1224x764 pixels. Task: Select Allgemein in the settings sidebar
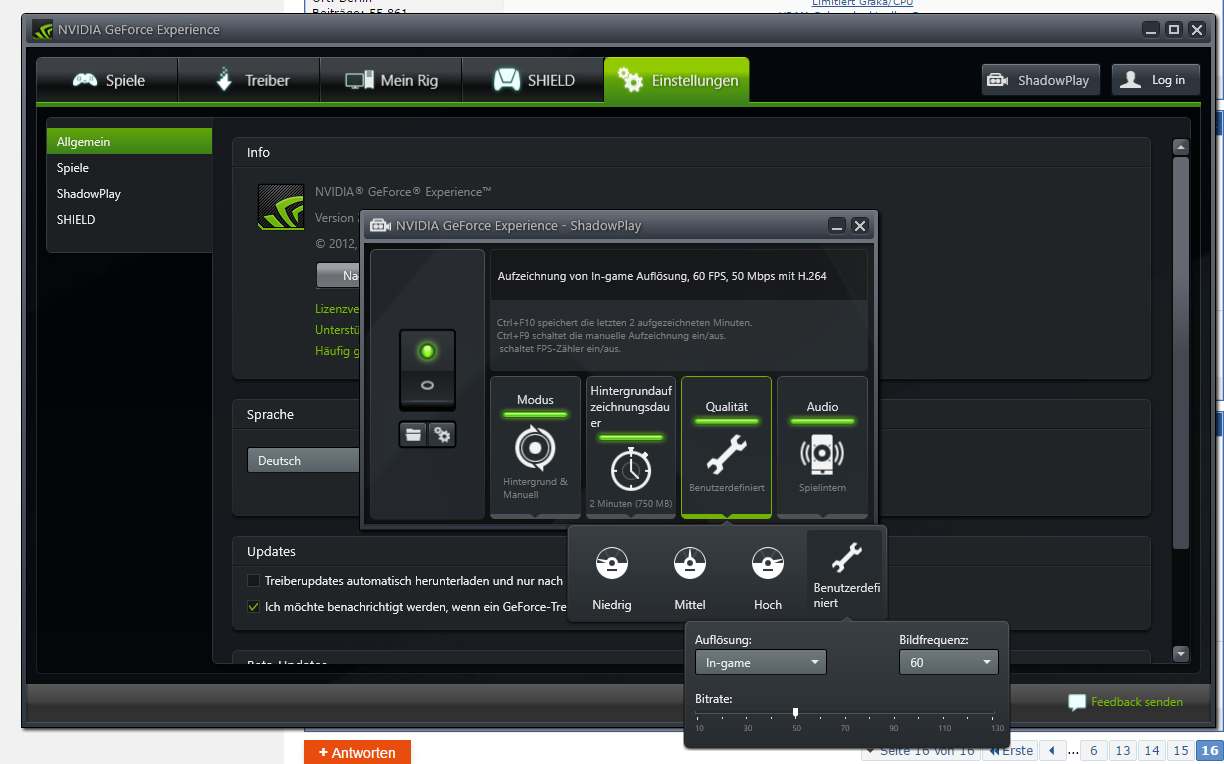(x=129, y=142)
